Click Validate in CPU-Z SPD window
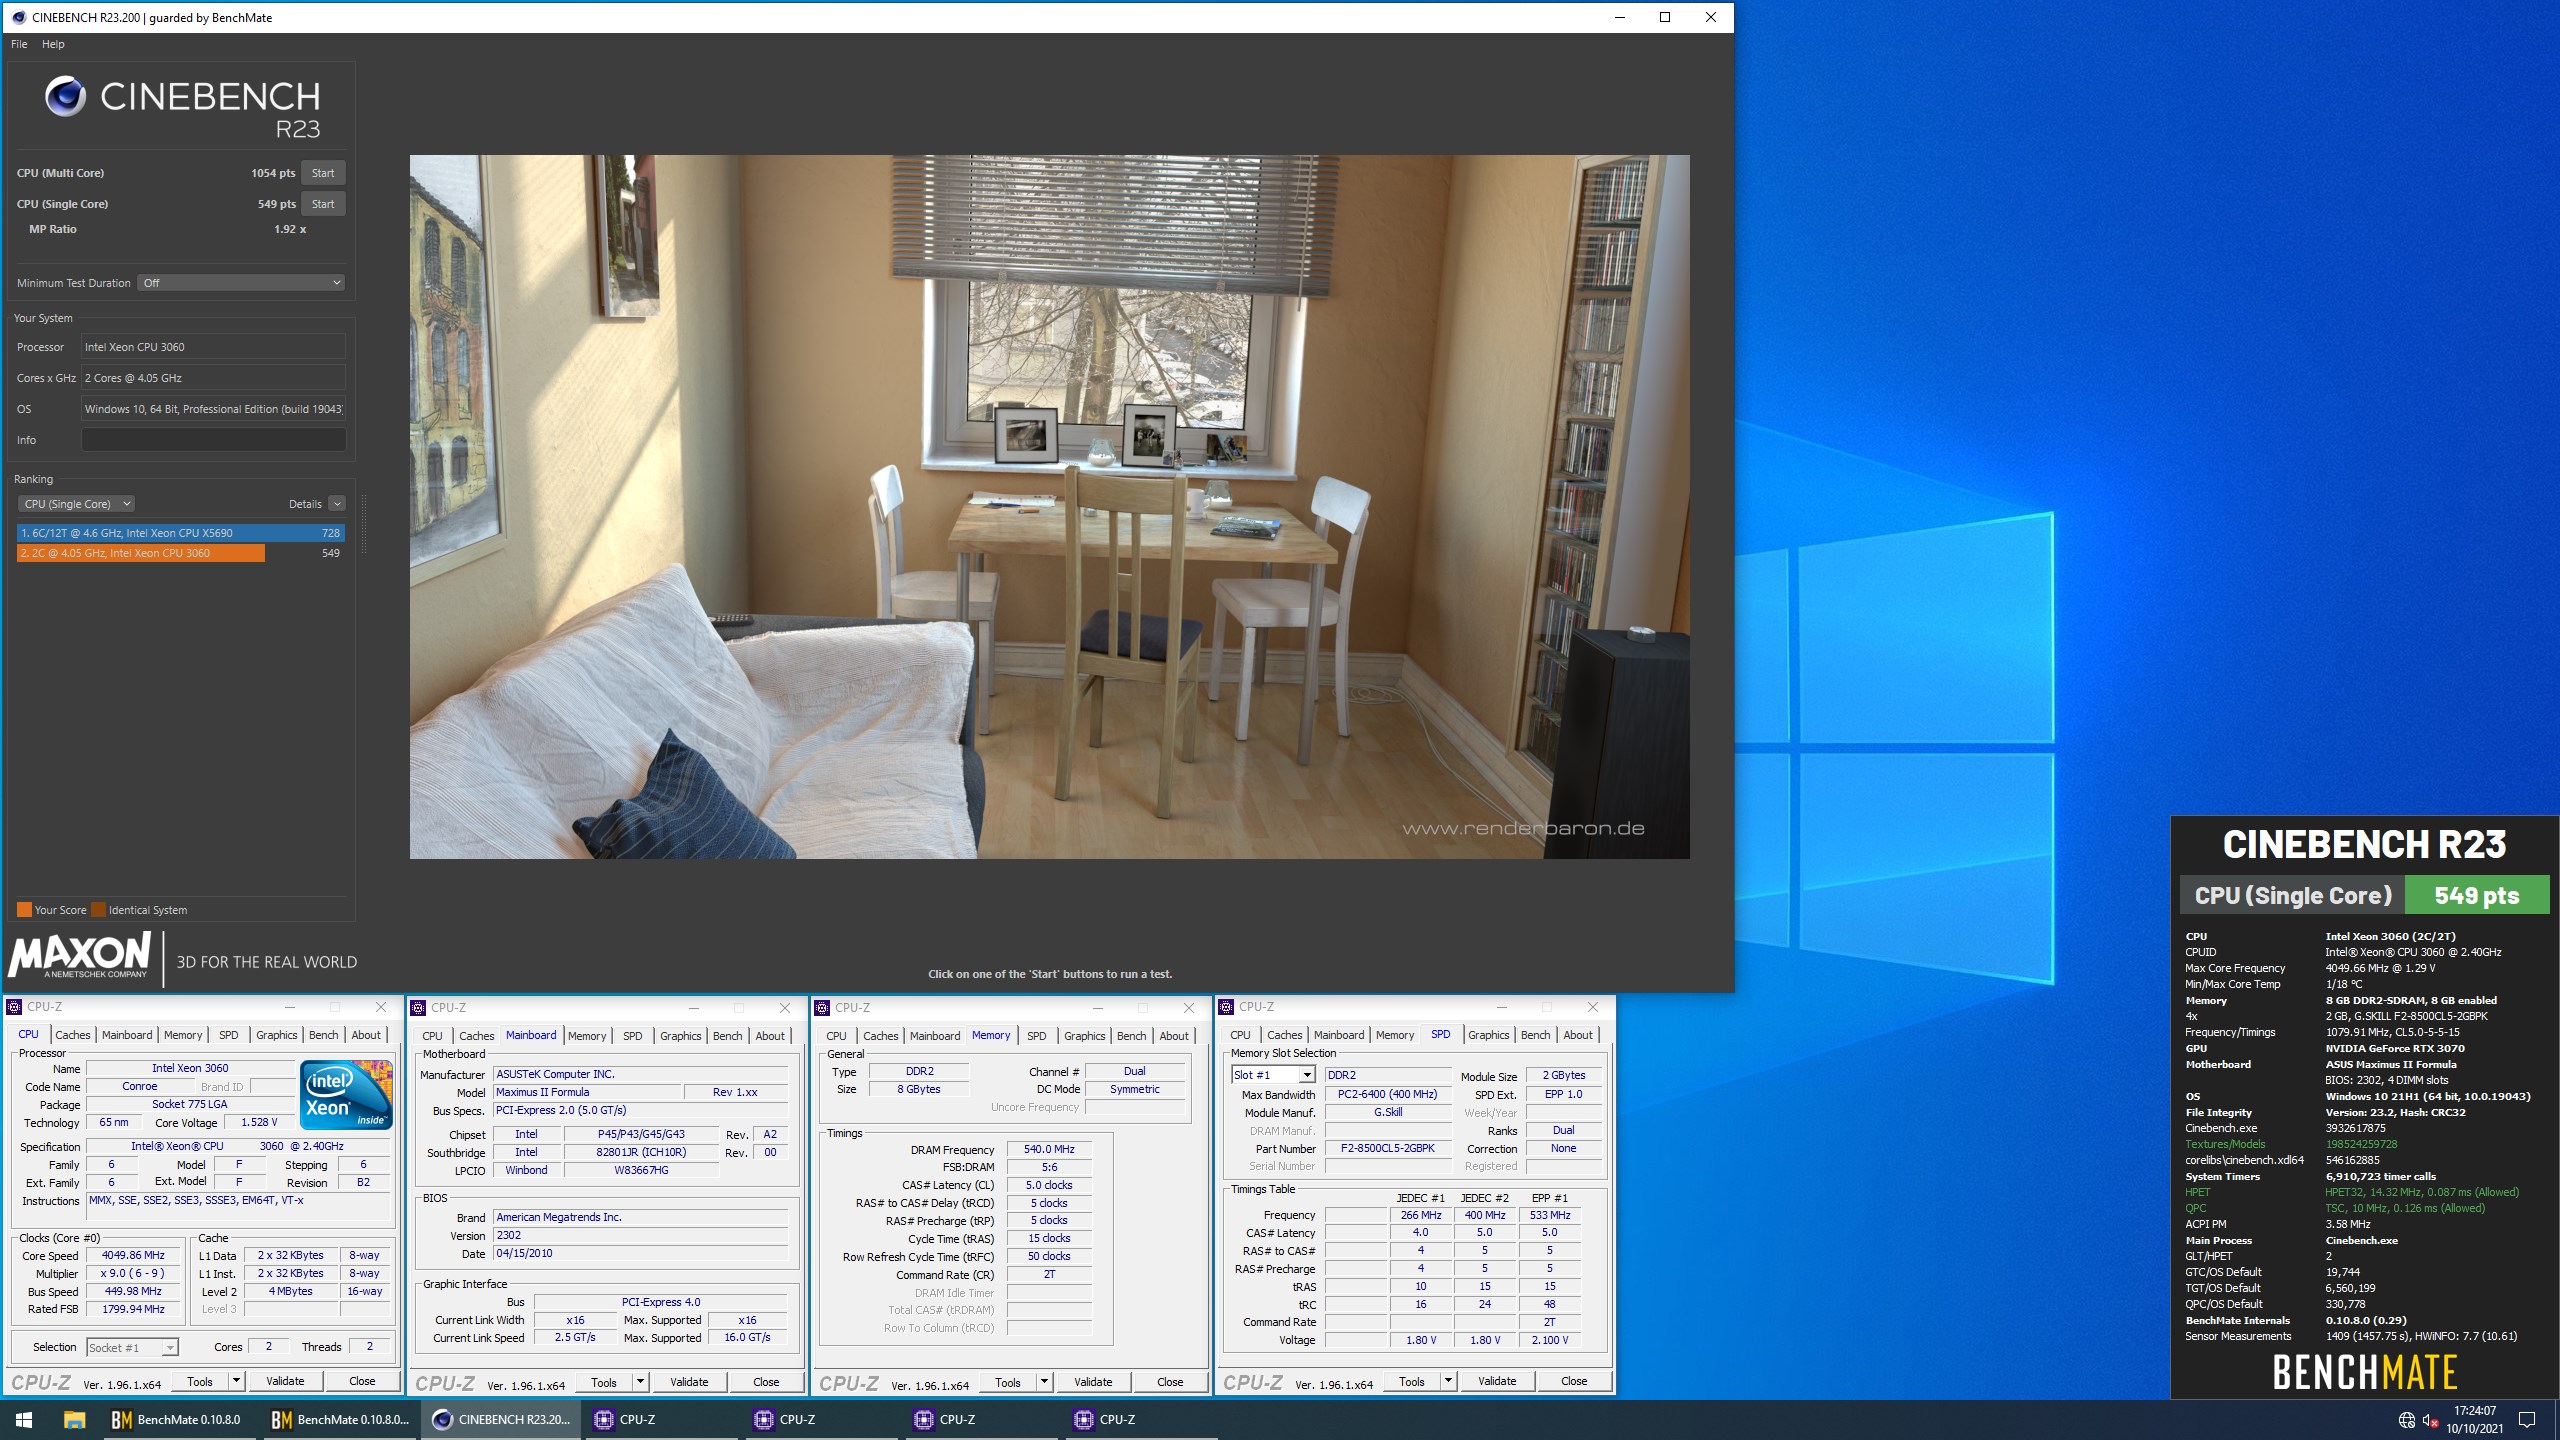This screenshot has width=2560, height=1440. coord(1497,1381)
